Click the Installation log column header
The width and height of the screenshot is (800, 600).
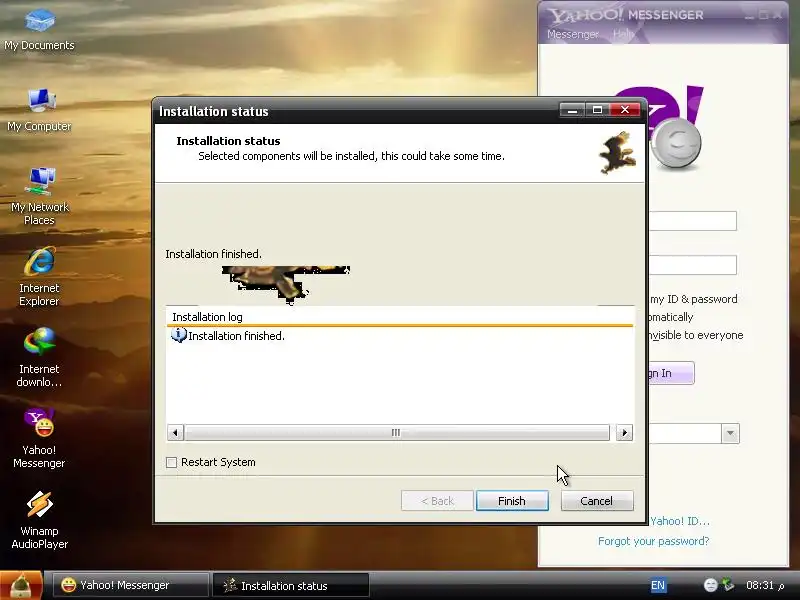point(400,317)
